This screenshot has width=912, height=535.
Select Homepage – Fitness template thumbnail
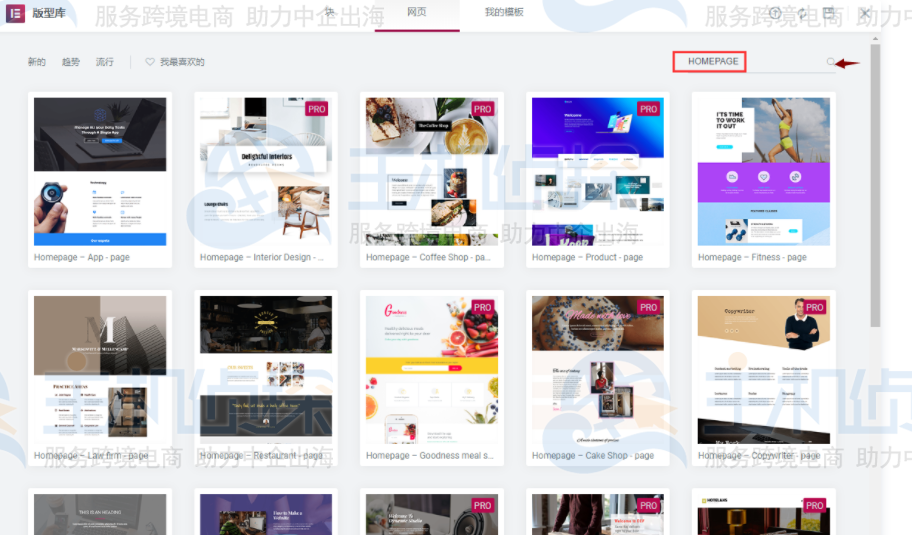[x=763, y=171]
